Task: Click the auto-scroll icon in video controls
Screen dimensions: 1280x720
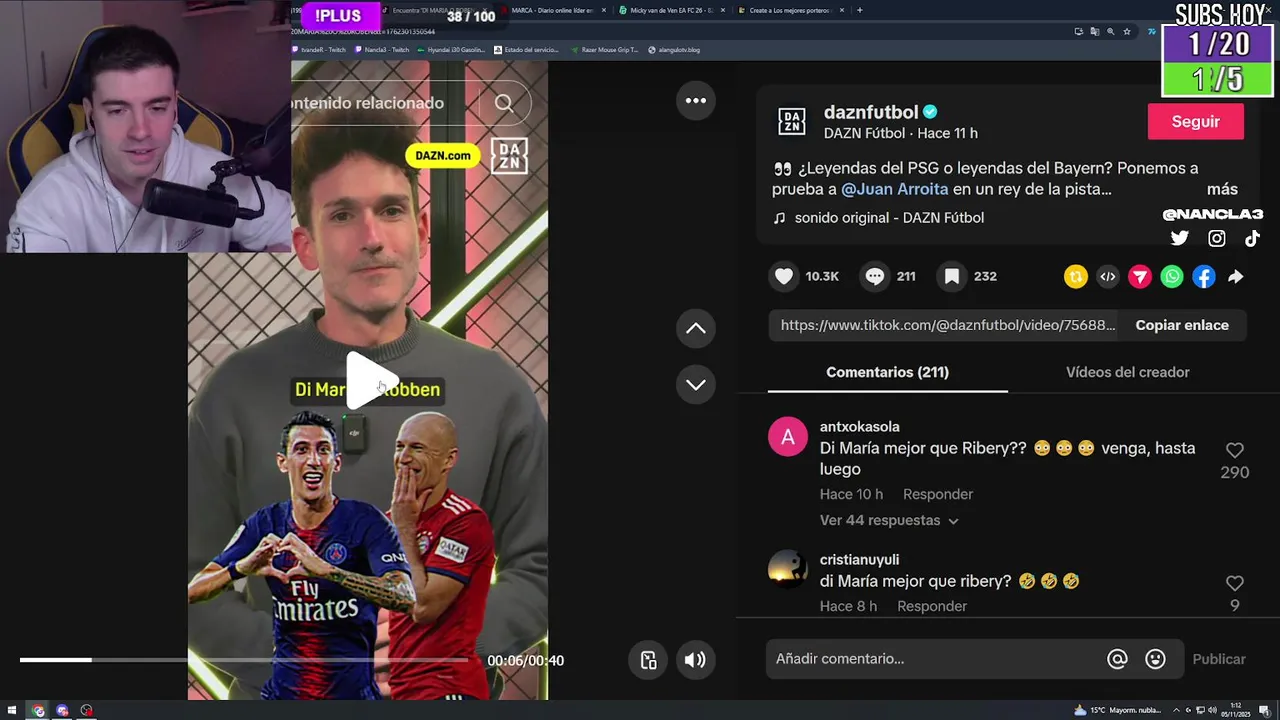Action: (x=648, y=660)
